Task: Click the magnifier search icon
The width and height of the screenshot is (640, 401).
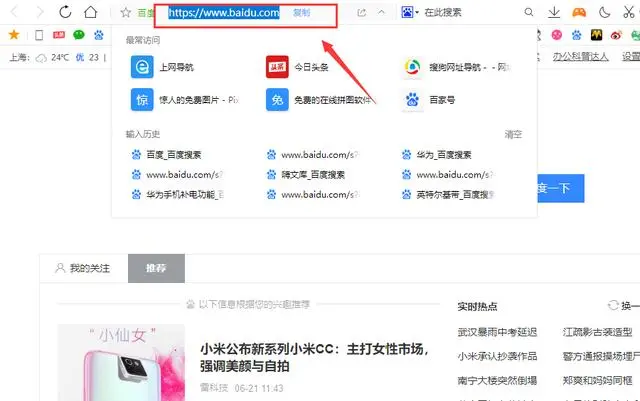Action: click(529, 12)
